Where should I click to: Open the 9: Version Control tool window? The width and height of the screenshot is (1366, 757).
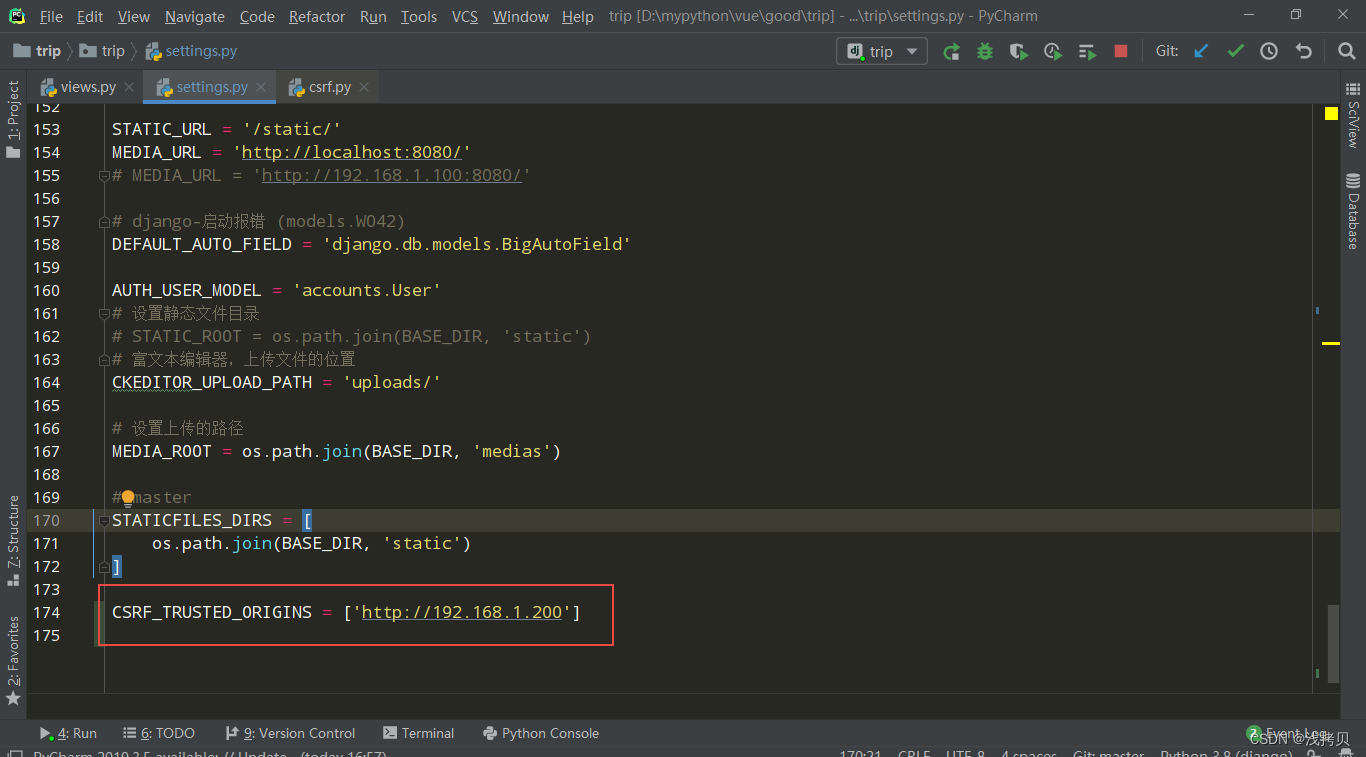point(290,733)
